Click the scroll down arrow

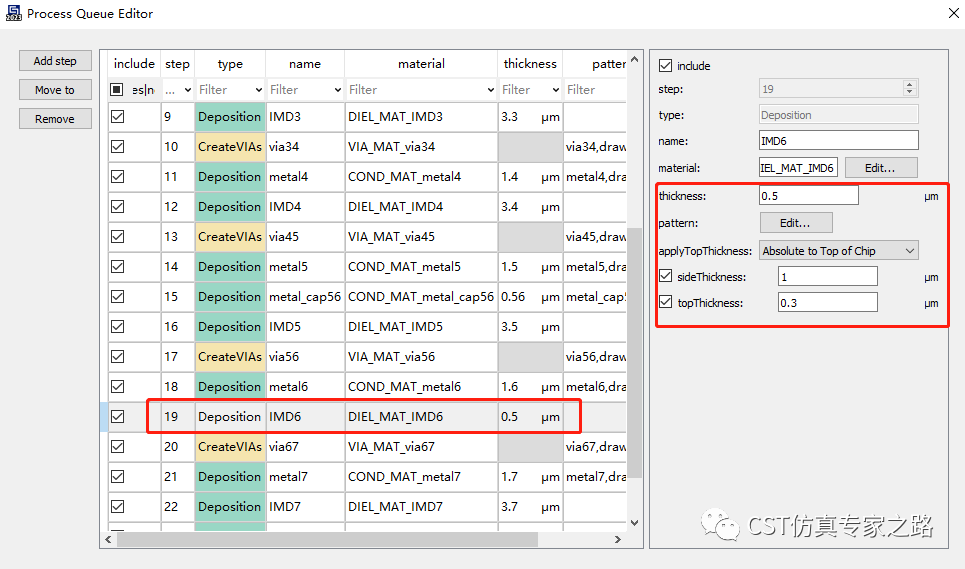[635, 523]
